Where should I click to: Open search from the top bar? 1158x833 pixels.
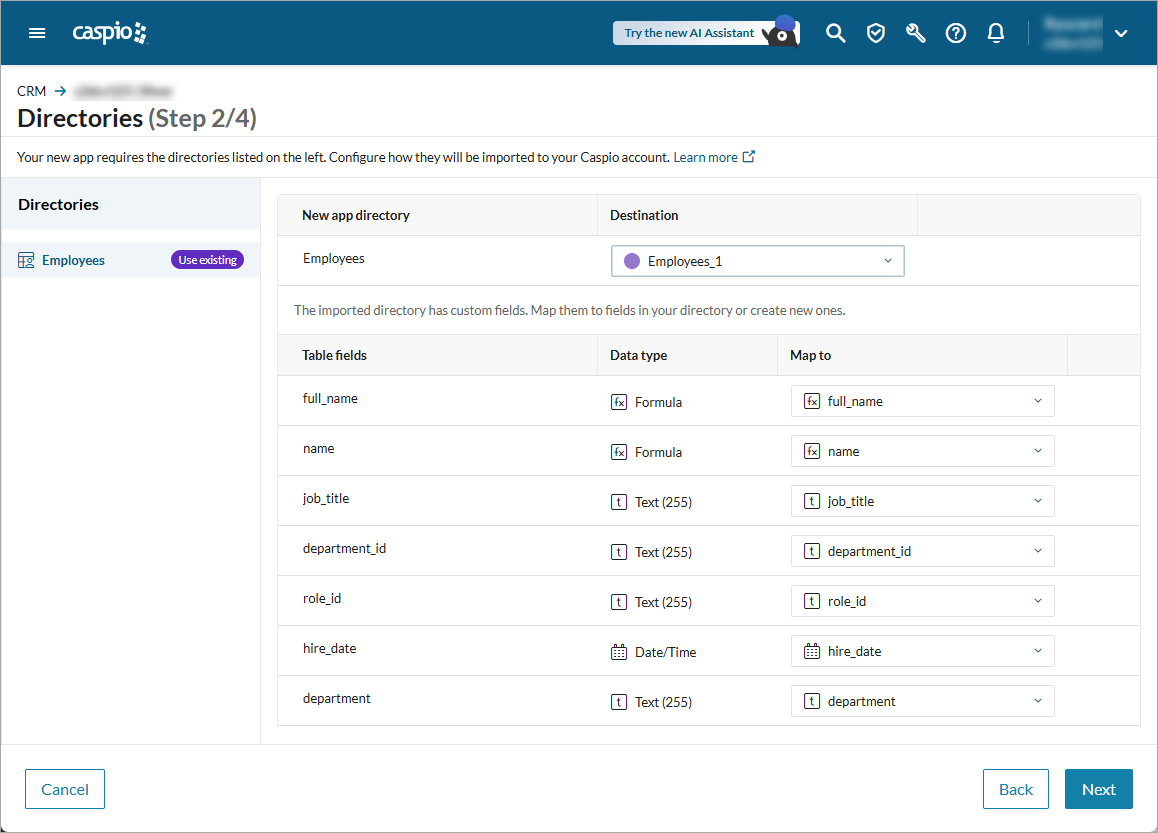[x=835, y=32]
